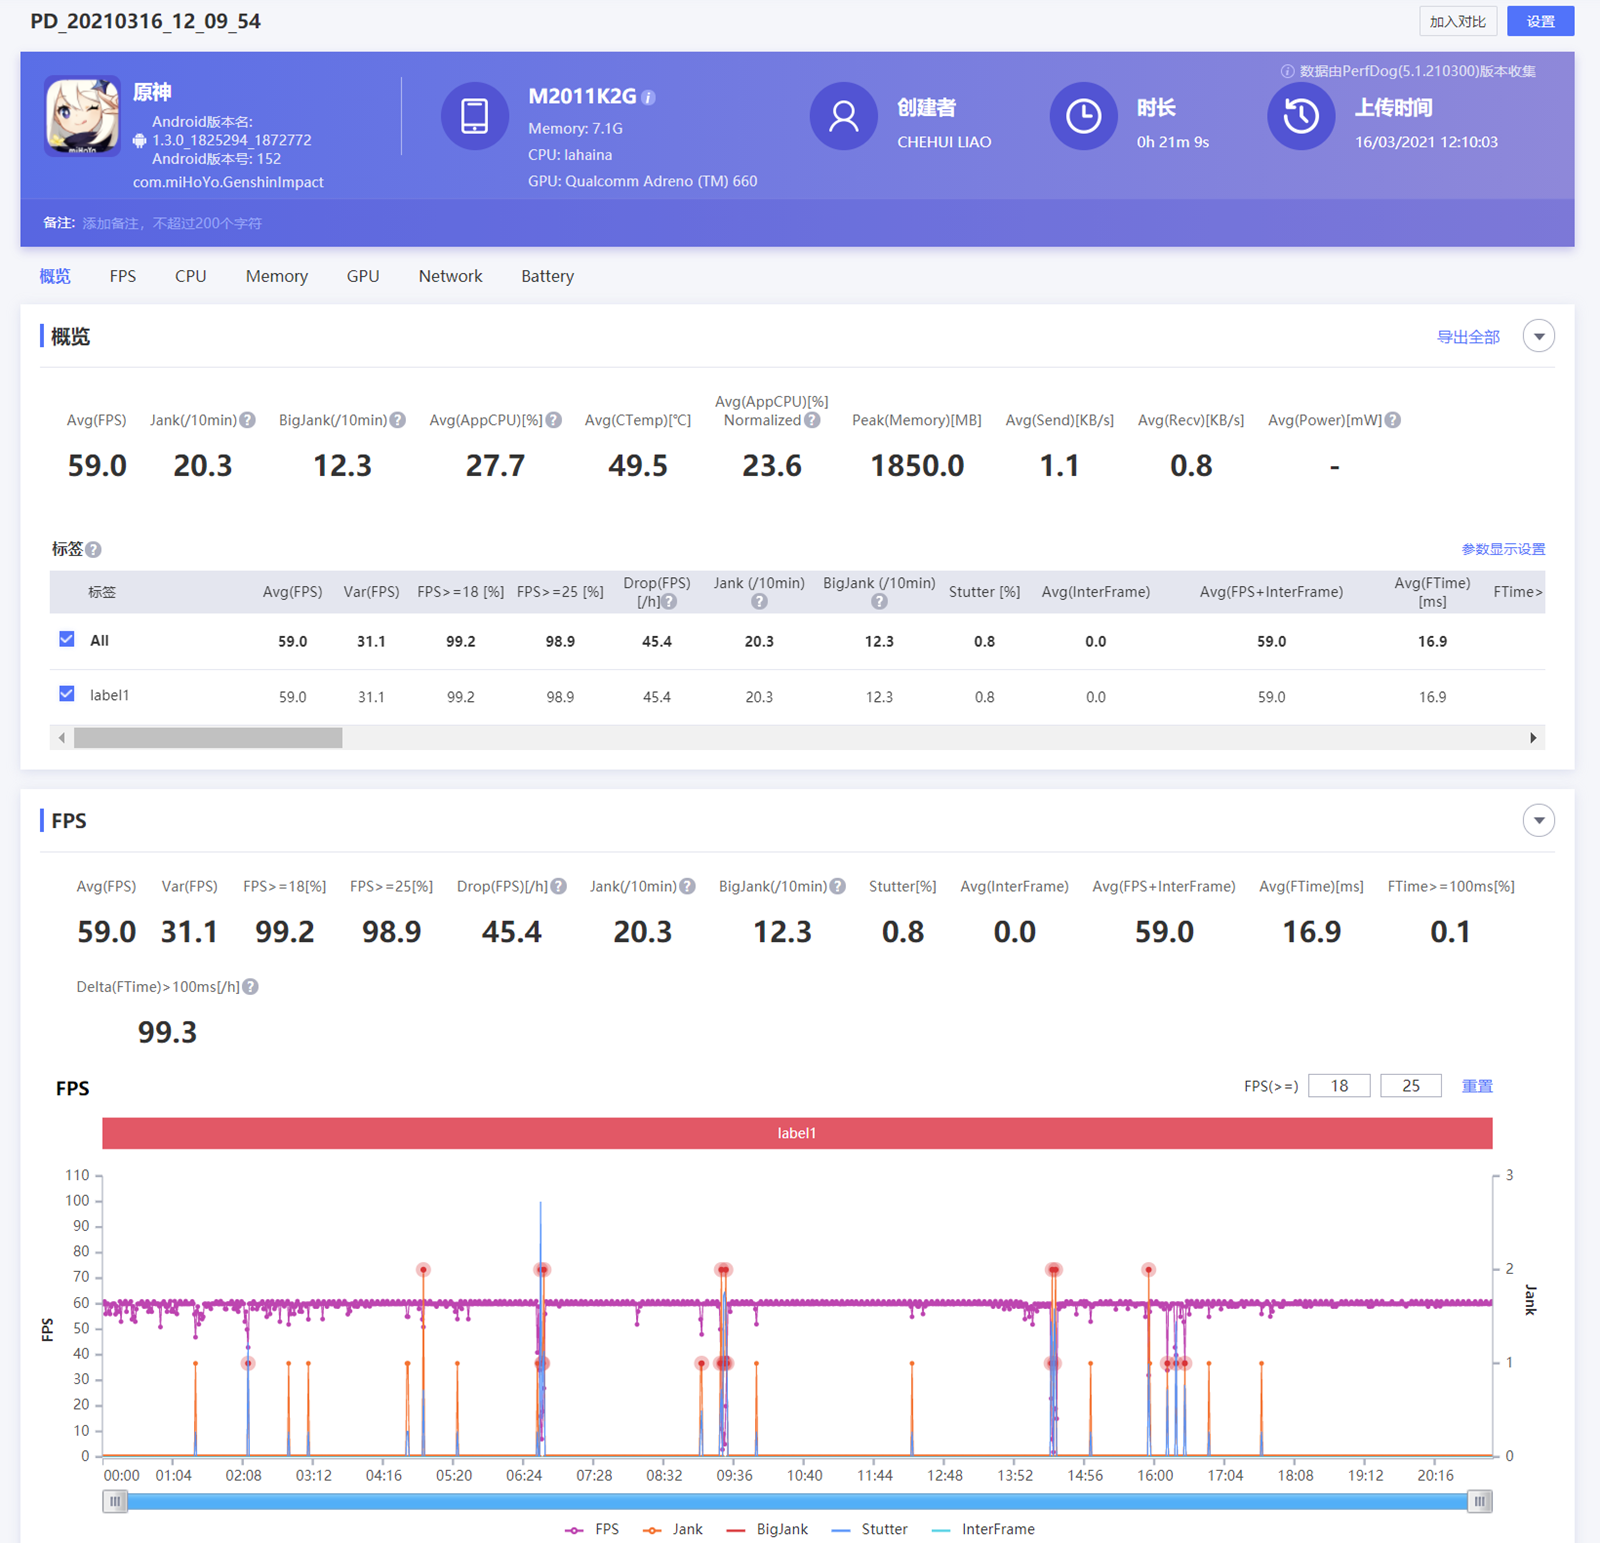Click the help icon next to Avg(Power)[mW]
The height and width of the screenshot is (1543, 1600).
1393,420
